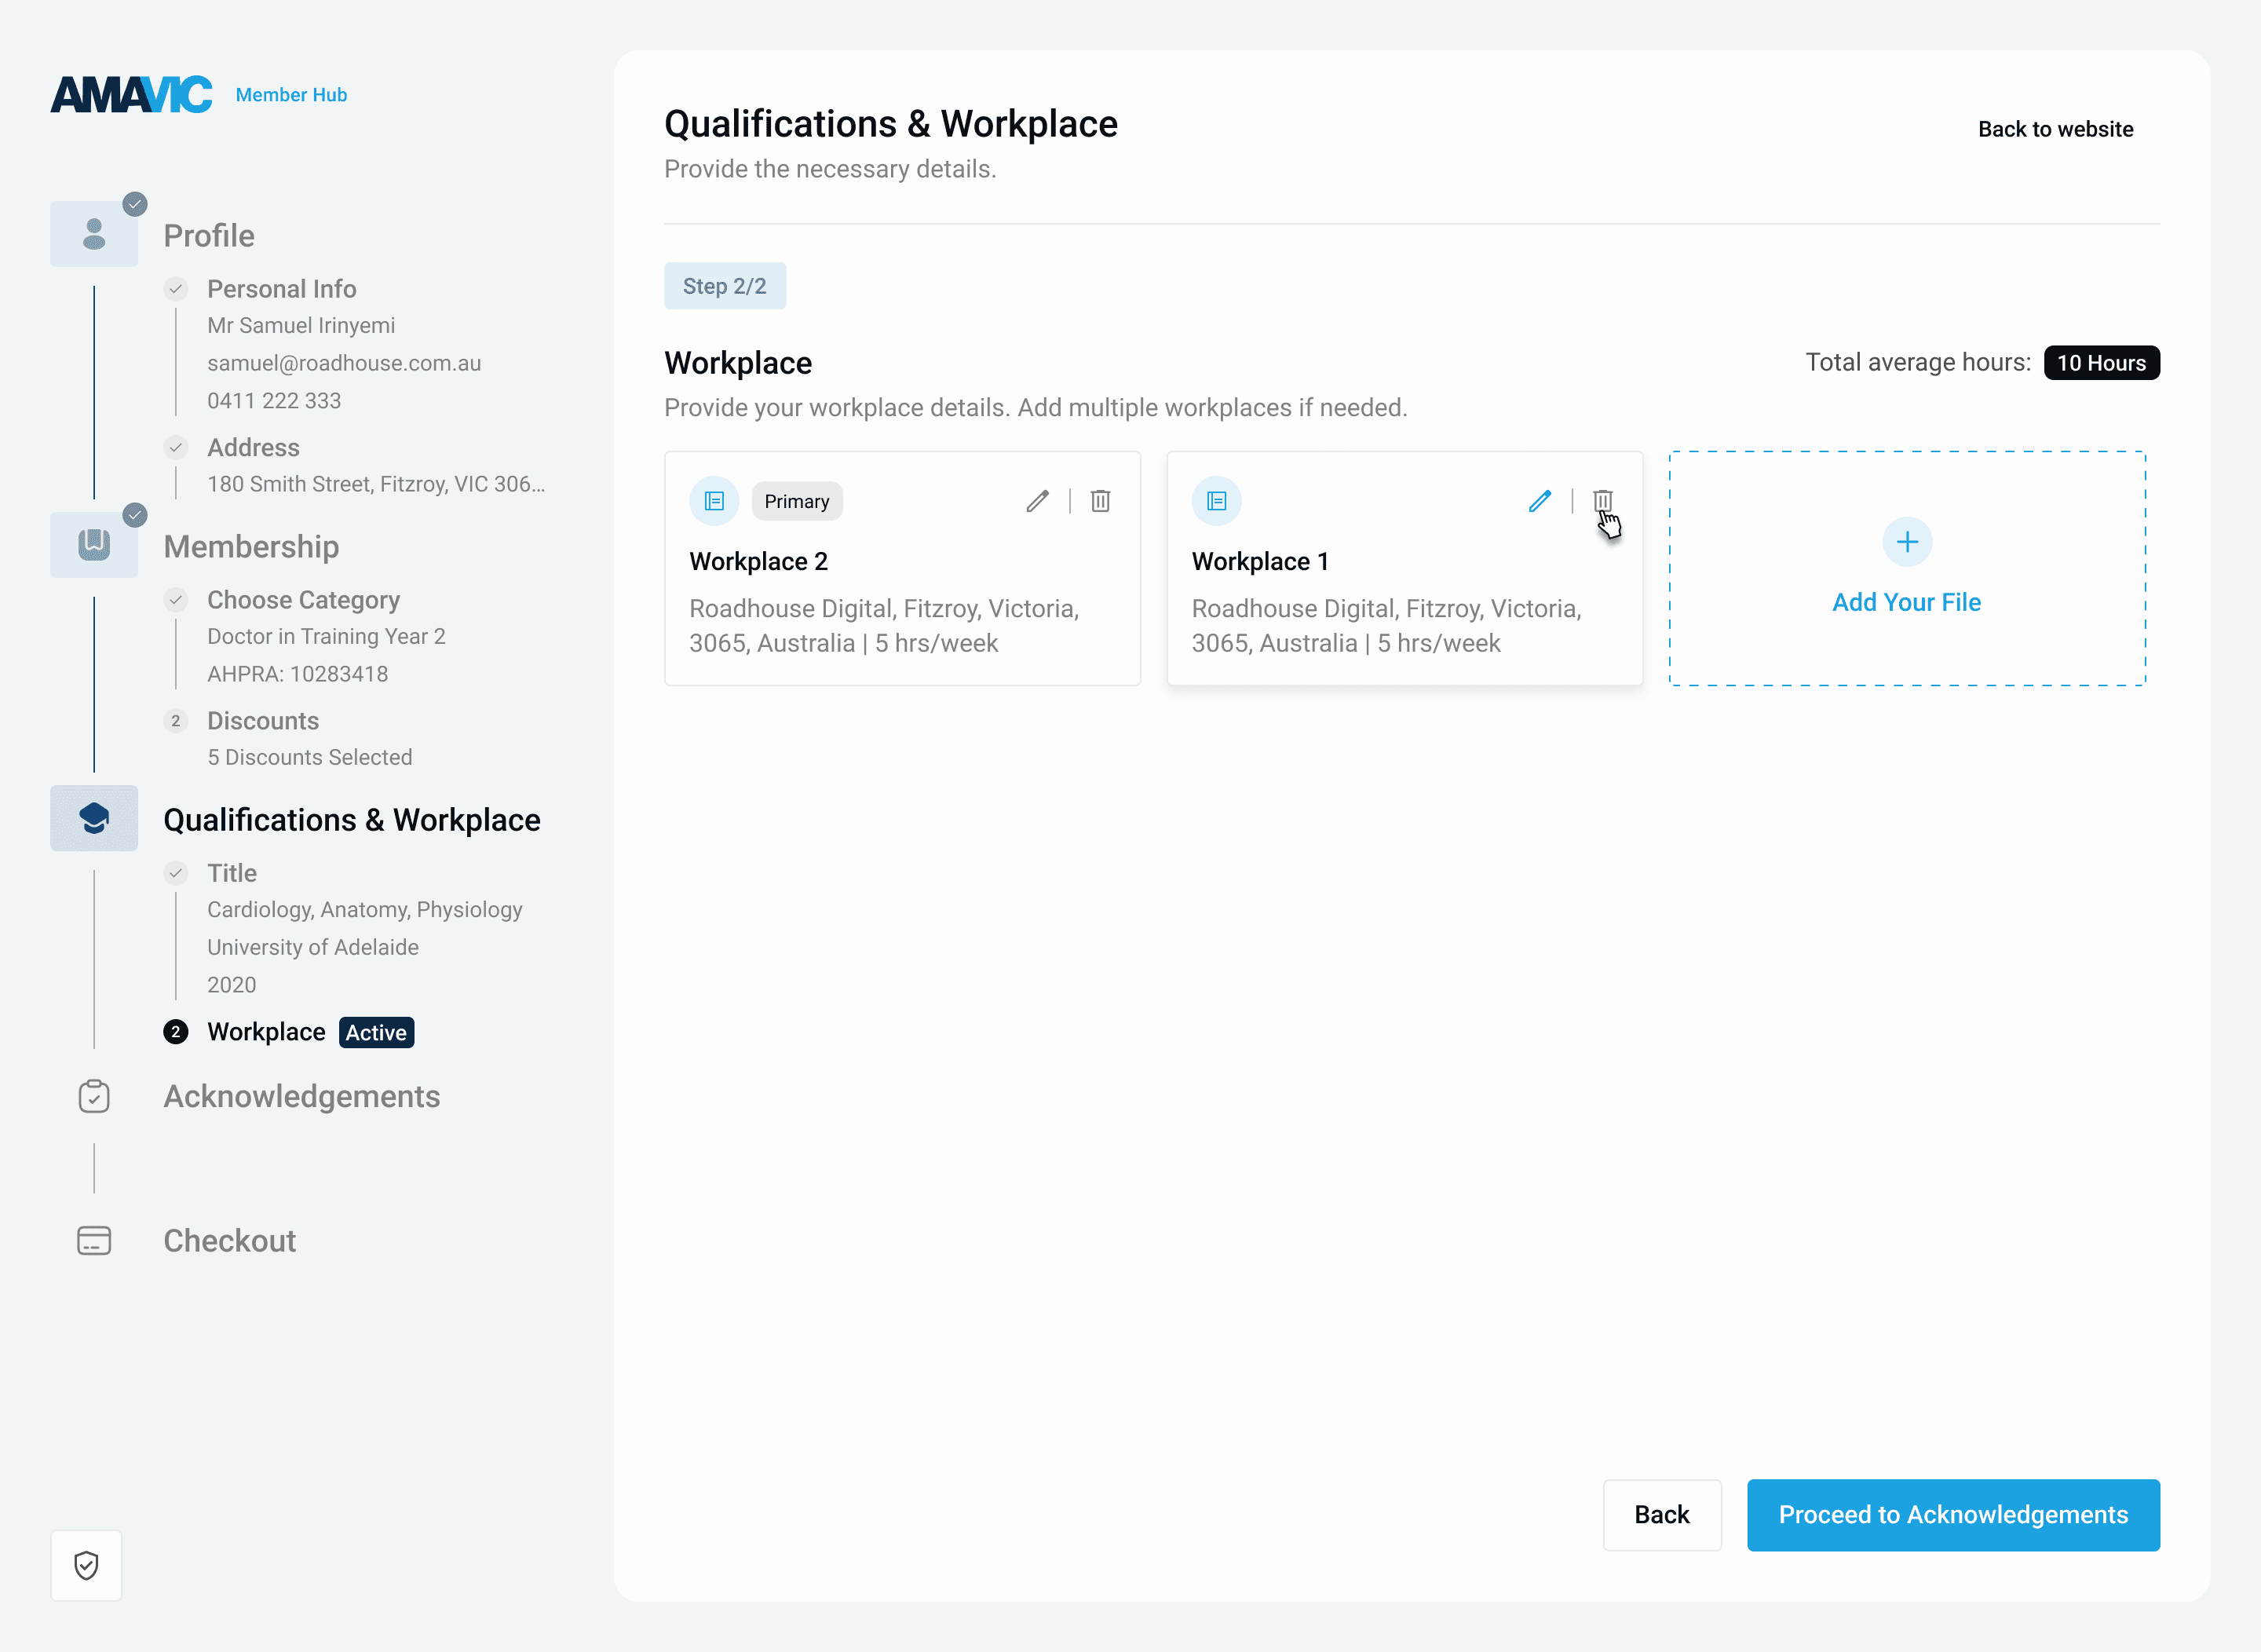Click the Profile person icon
Viewport: 2261px width, 1652px height.
coord(94,235)
